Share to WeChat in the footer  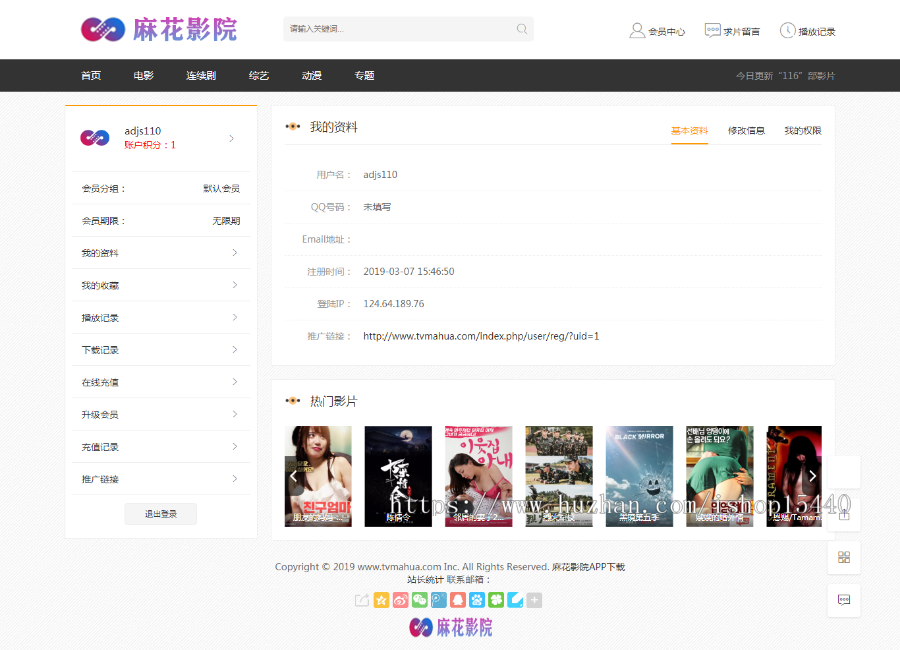click(418, 599)
